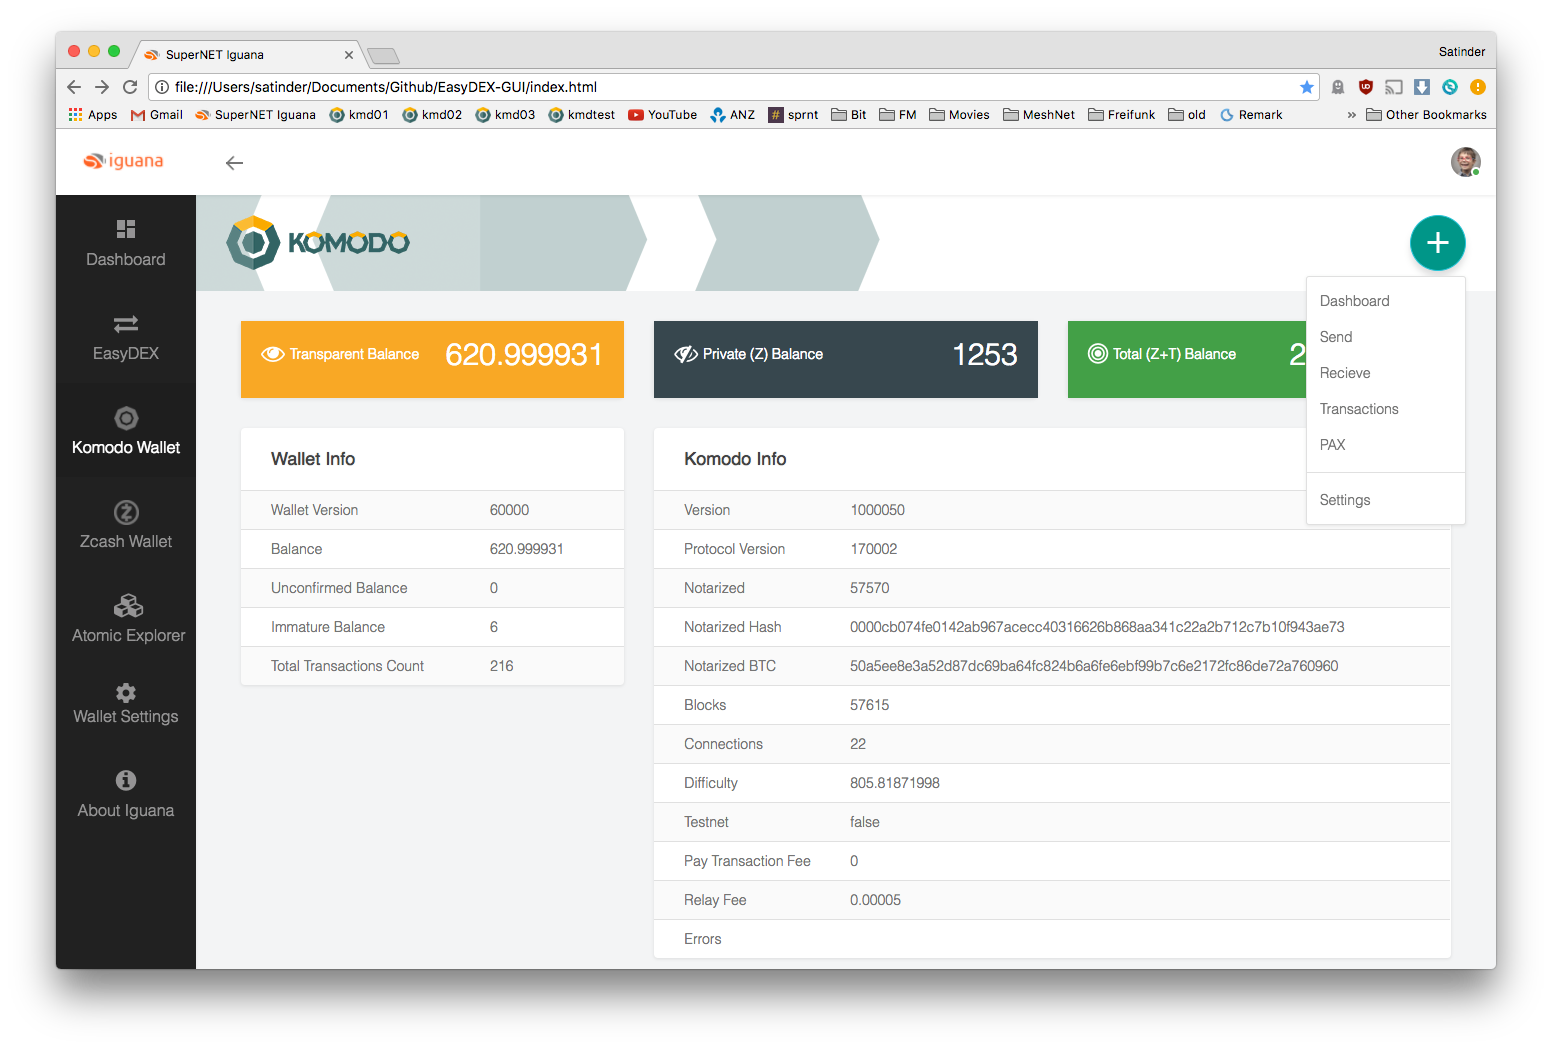Screen dimensions: 1552x1049
Task: Click the Komodo logo banner
Action: (x=318, y=242)
